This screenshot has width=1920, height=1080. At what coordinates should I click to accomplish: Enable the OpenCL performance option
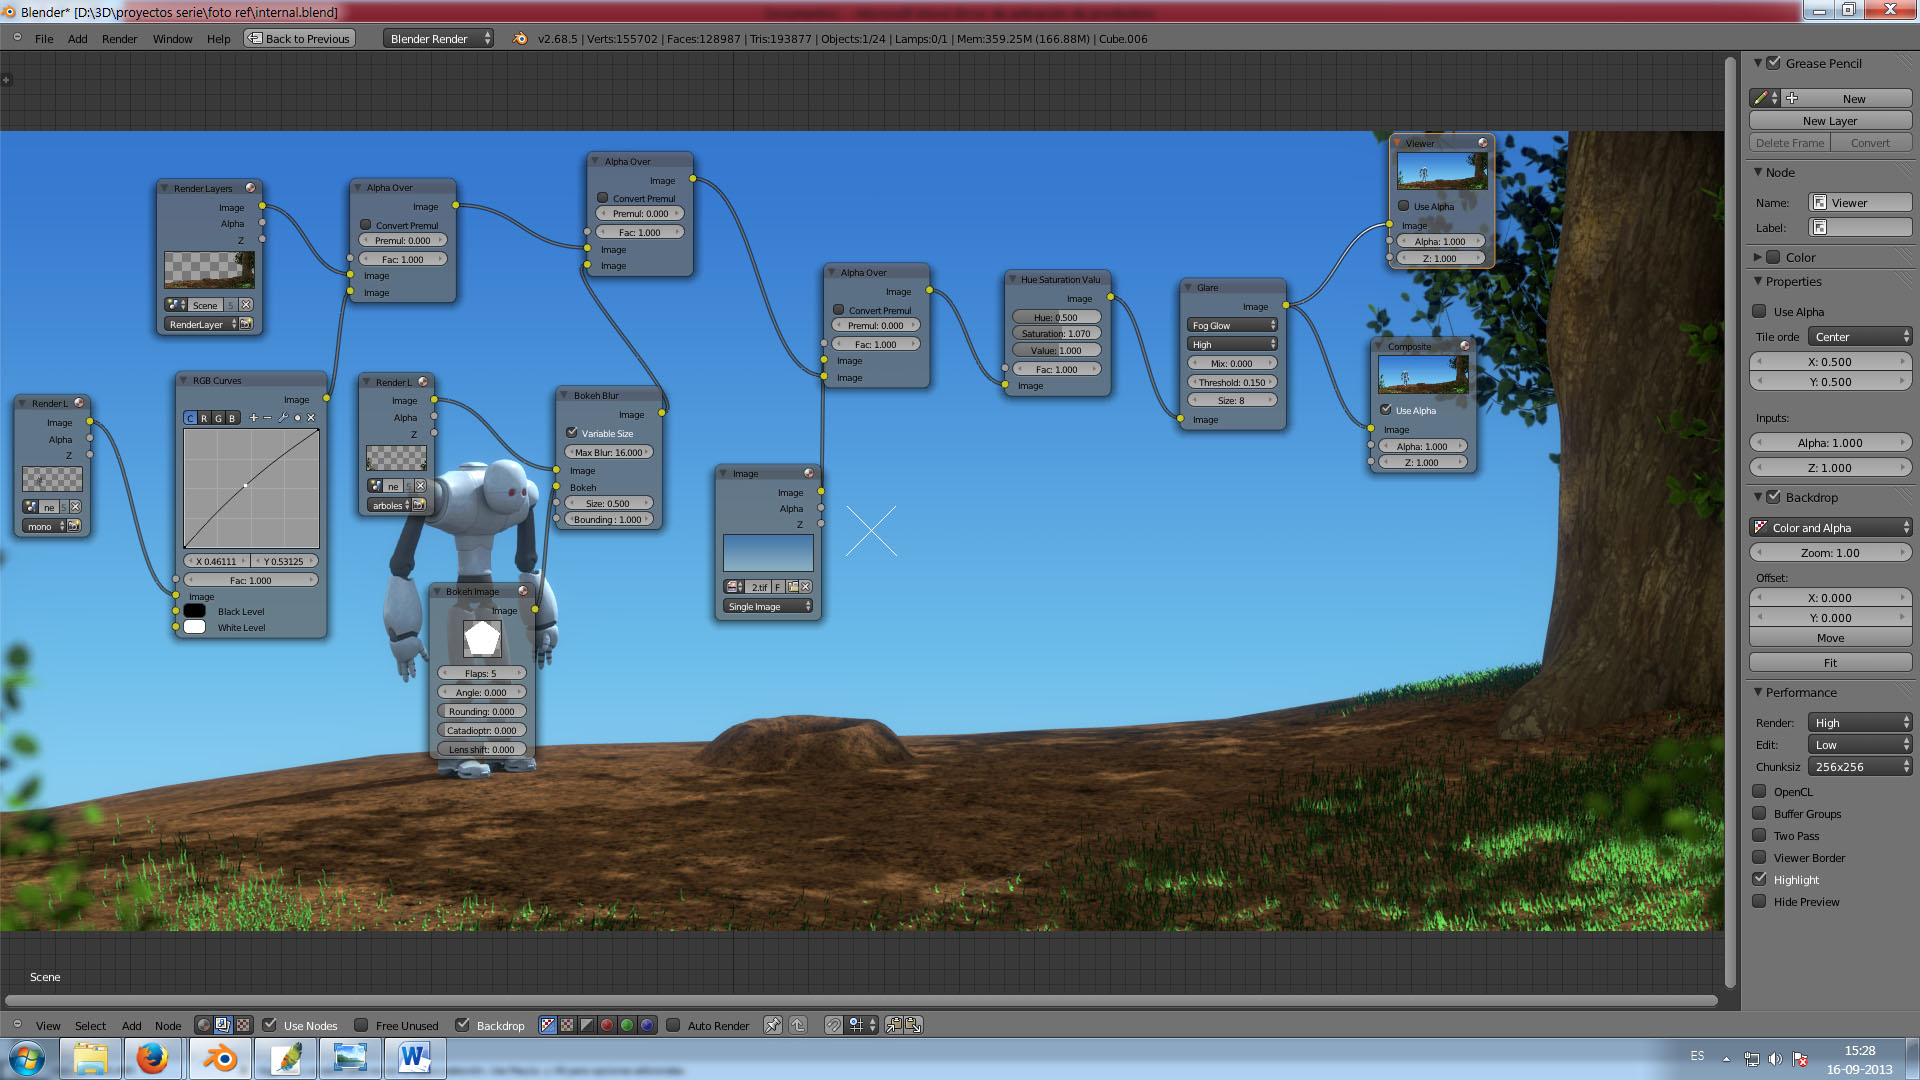tap(1760, 791)
